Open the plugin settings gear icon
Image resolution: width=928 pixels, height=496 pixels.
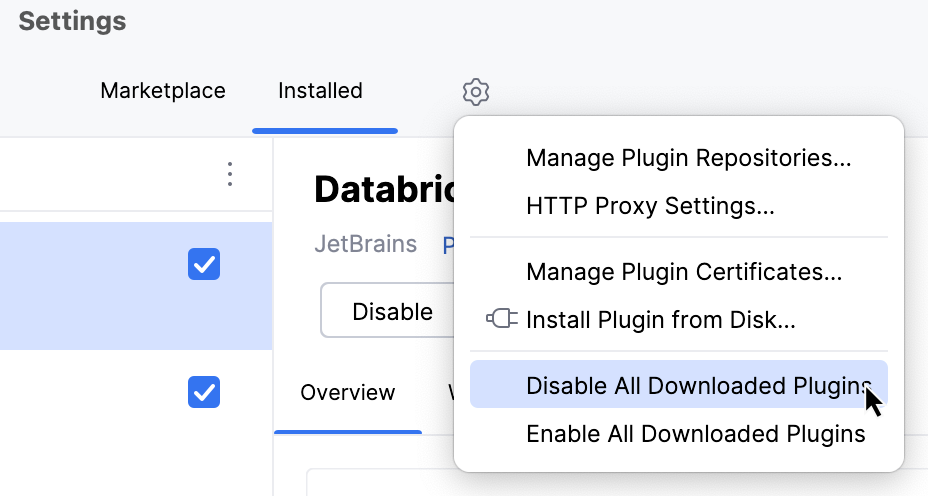click(x=476, y=92)
